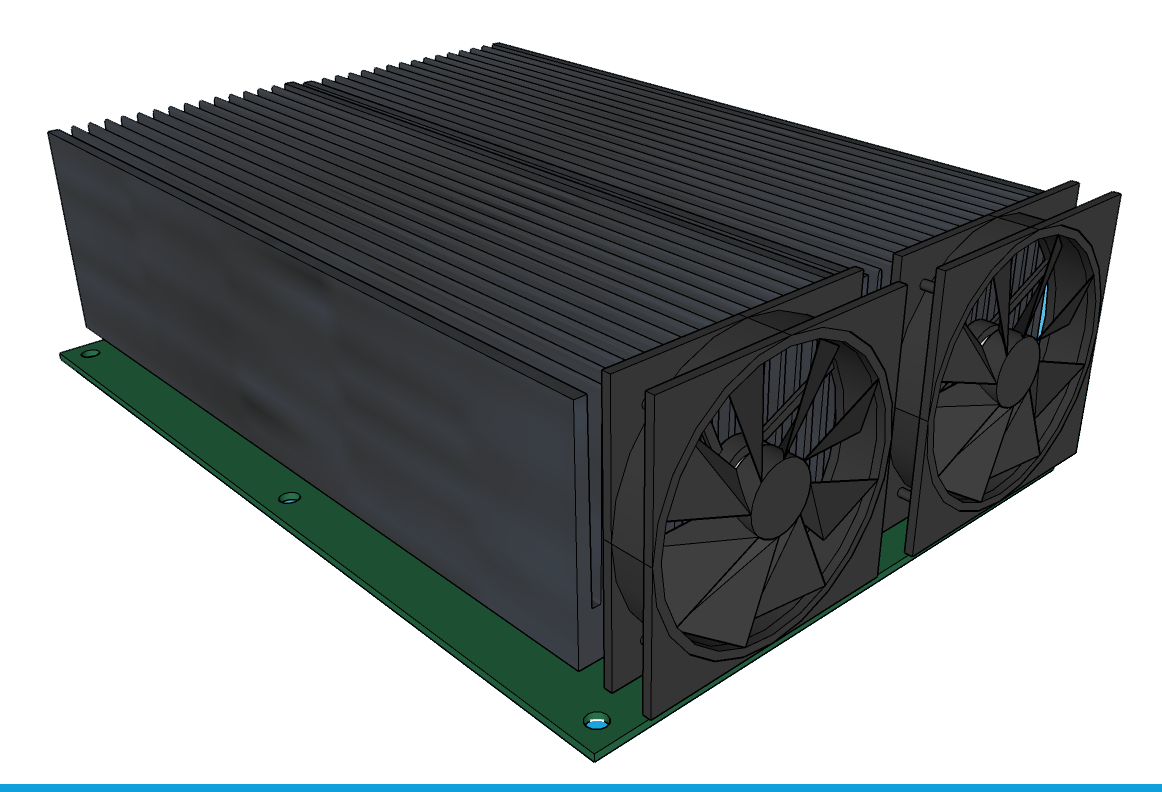
Task: Select the mounting hole at PCB front corner
Action: (x=597, y=720)
